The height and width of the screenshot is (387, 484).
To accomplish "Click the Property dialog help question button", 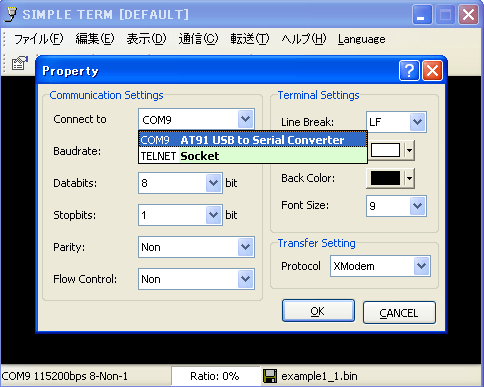I will [x=409, y=70].
